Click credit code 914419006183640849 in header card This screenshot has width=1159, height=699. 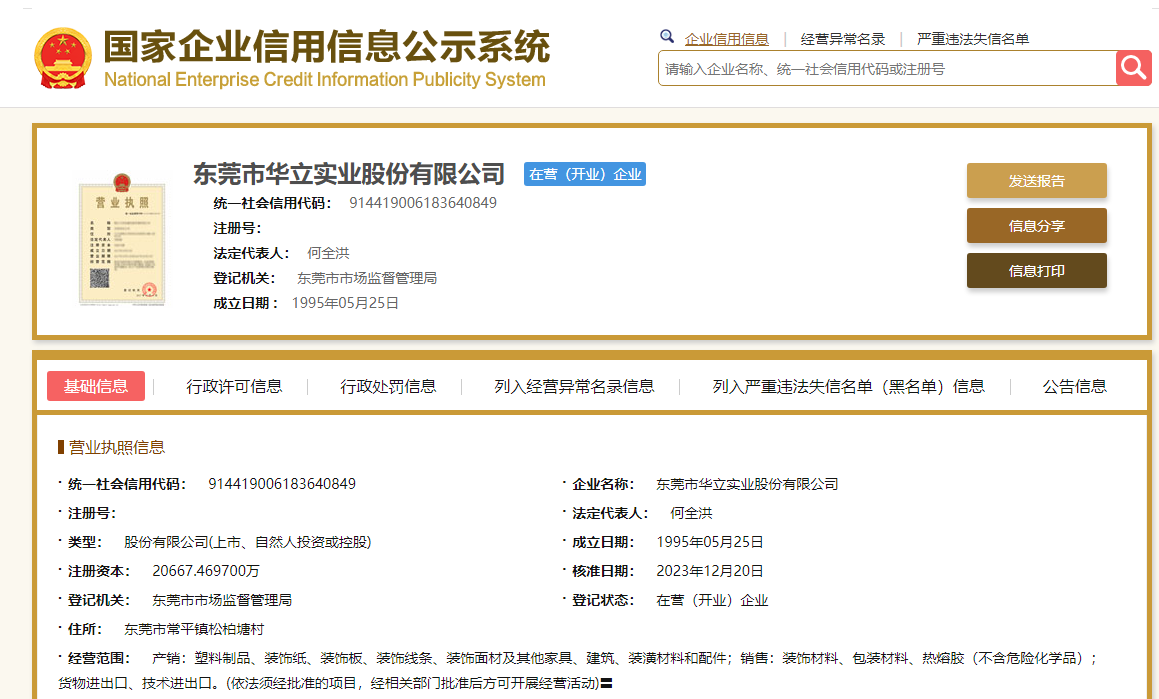(x=423, y=203)
